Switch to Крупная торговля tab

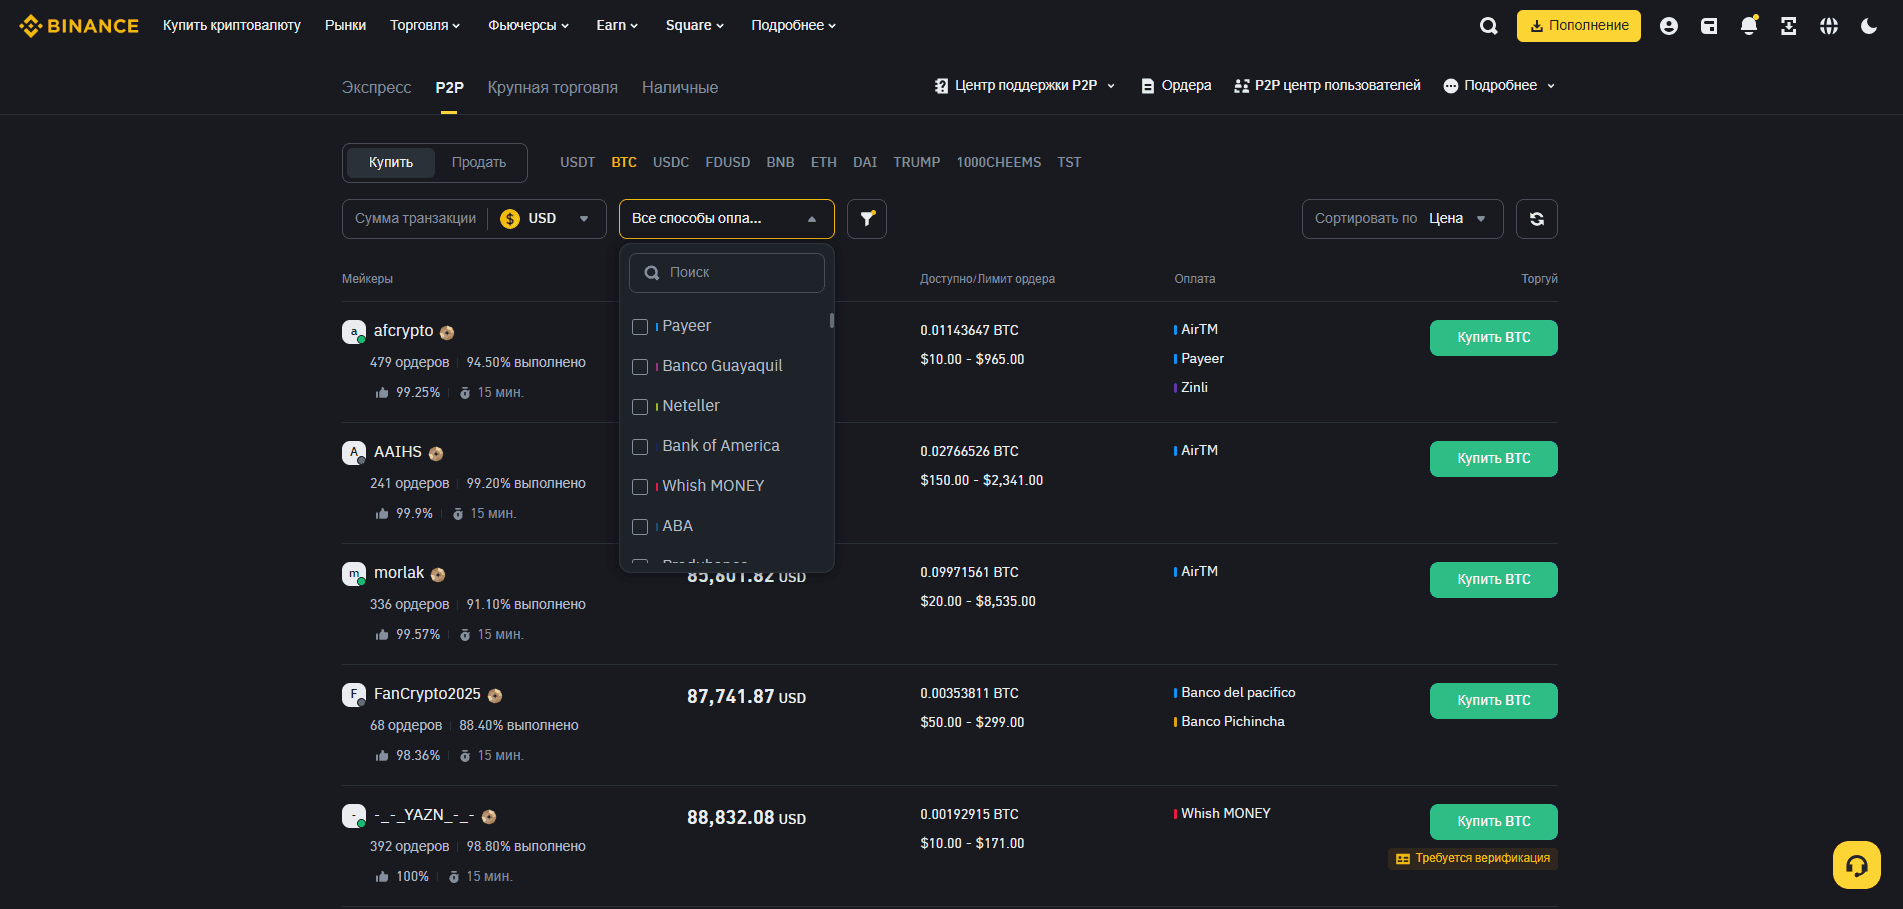(552, 88)
